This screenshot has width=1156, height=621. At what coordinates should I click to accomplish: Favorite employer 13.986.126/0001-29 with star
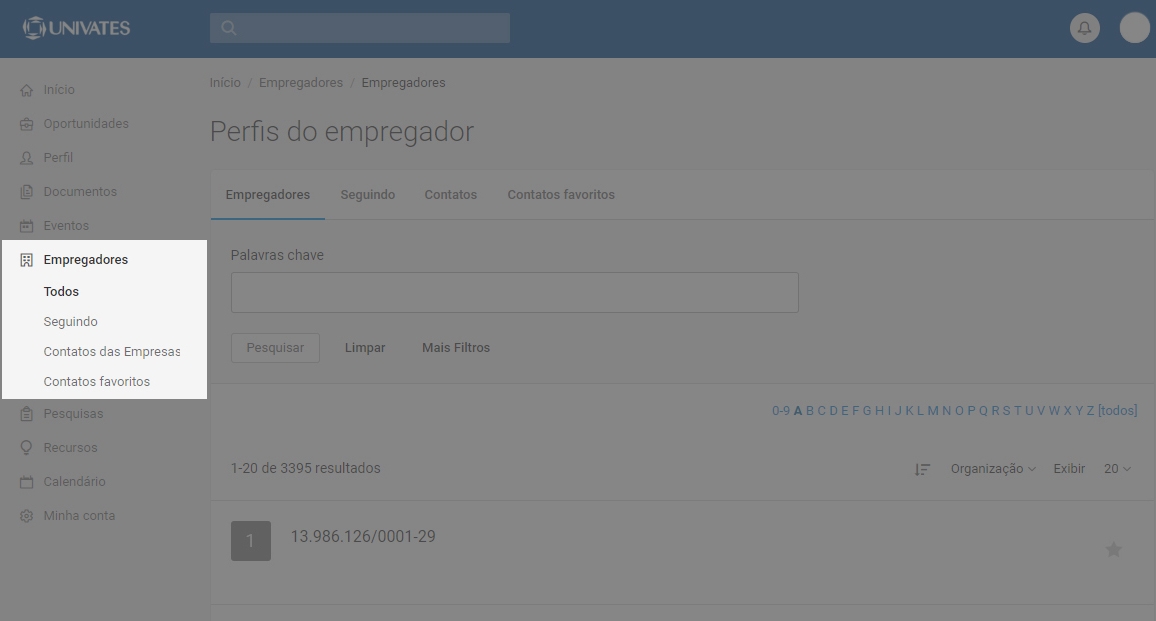[x=1113, y=549]
